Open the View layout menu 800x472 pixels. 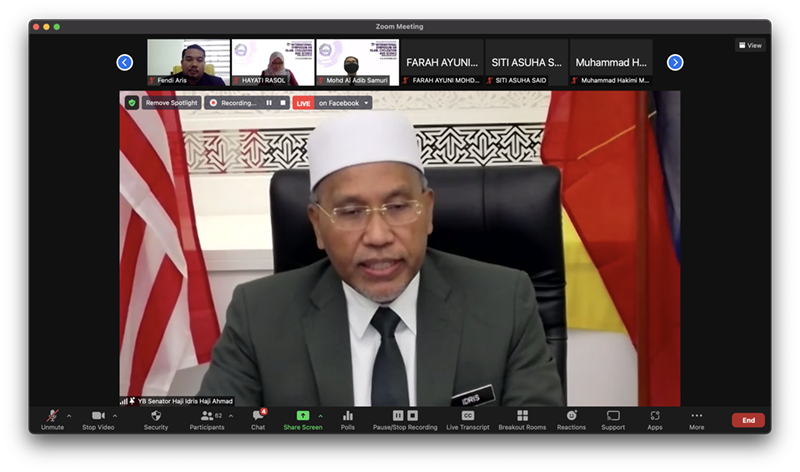pos(749,45)
